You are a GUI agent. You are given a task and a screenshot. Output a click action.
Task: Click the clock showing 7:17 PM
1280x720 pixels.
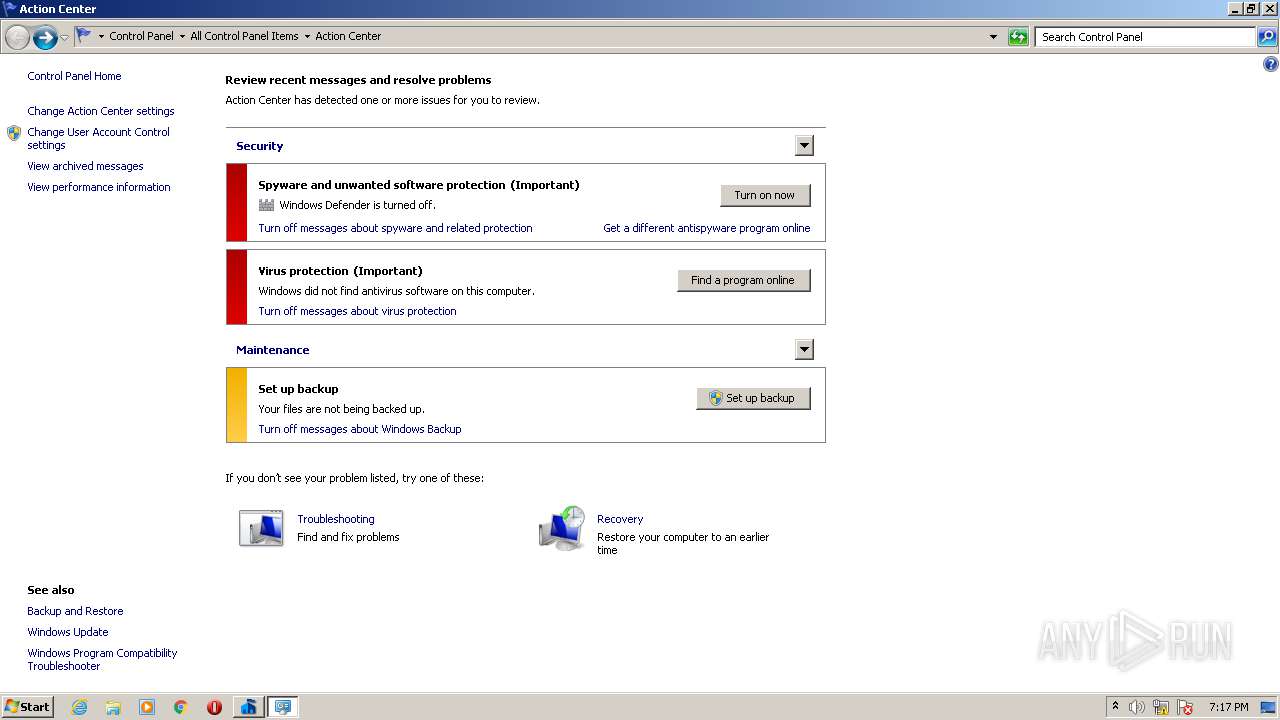tap(1228, 707)
